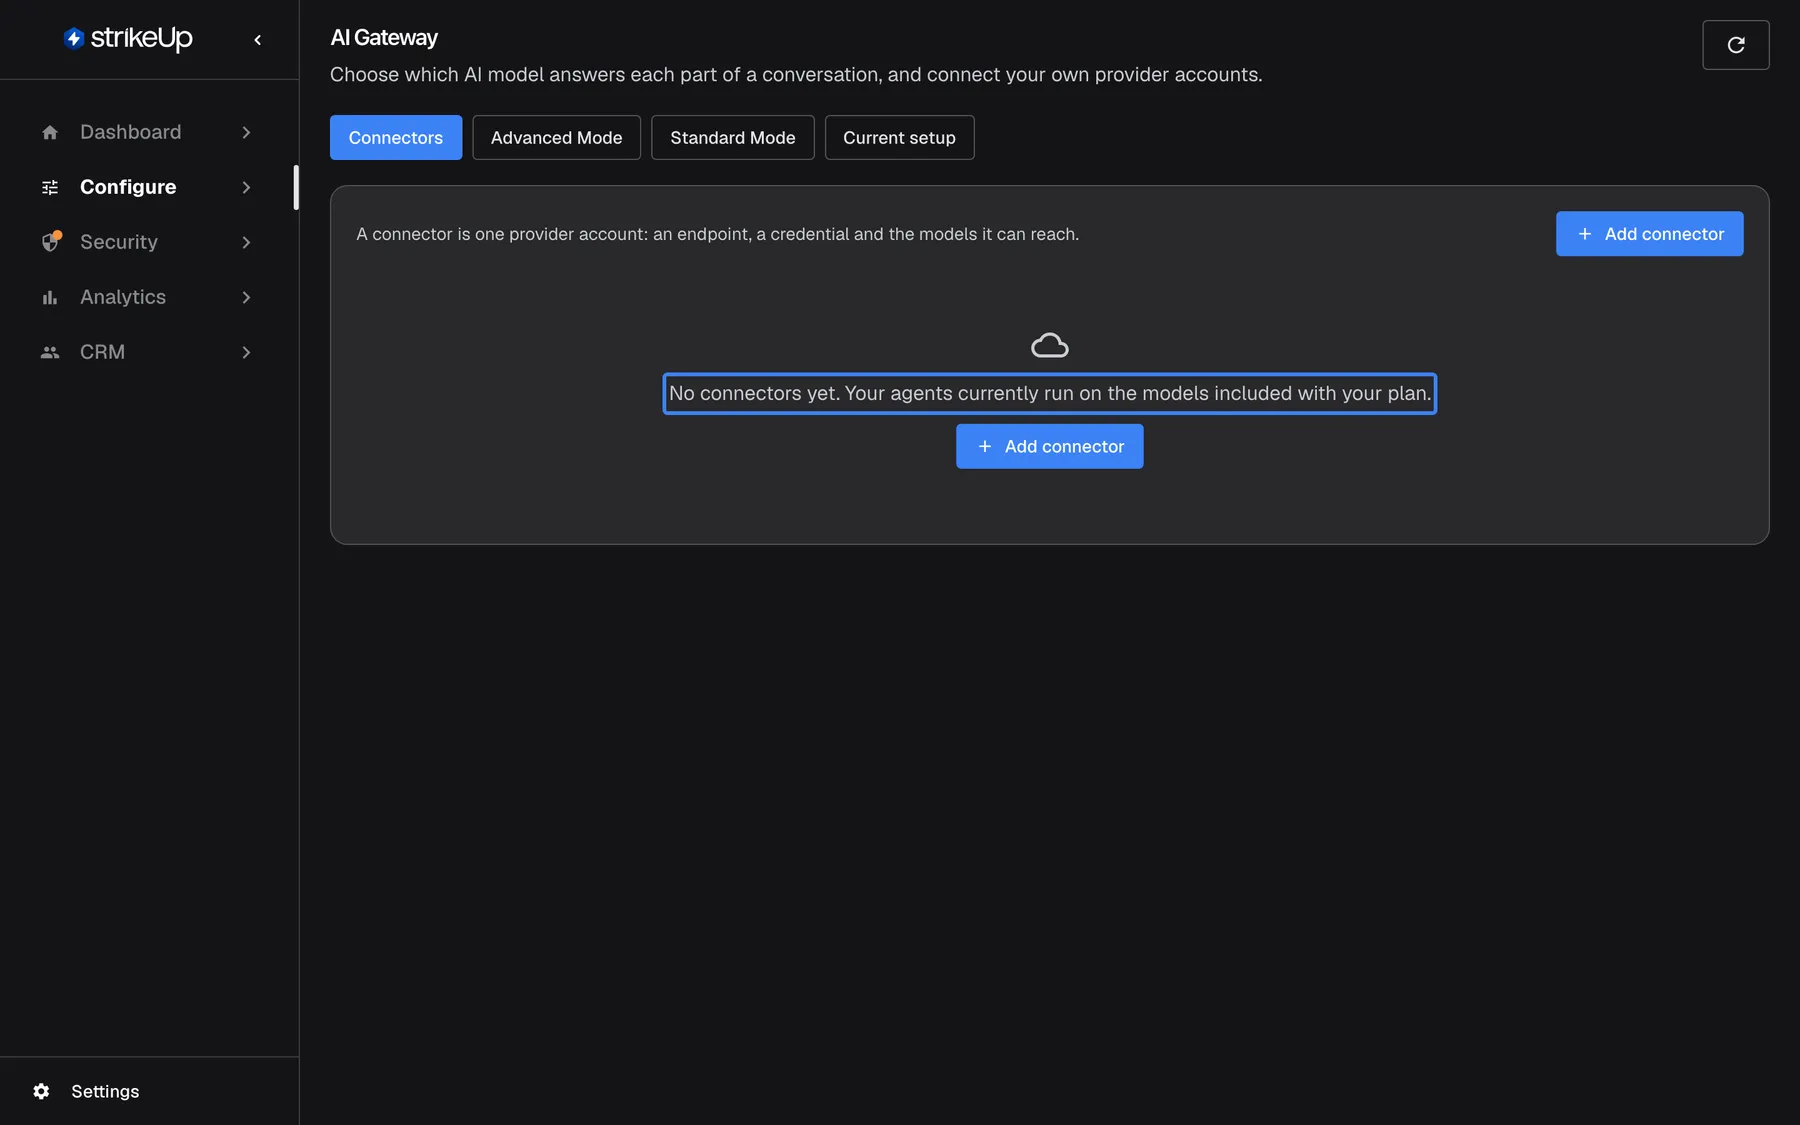Select the Analytics label in sidebar

click(123, 297)
